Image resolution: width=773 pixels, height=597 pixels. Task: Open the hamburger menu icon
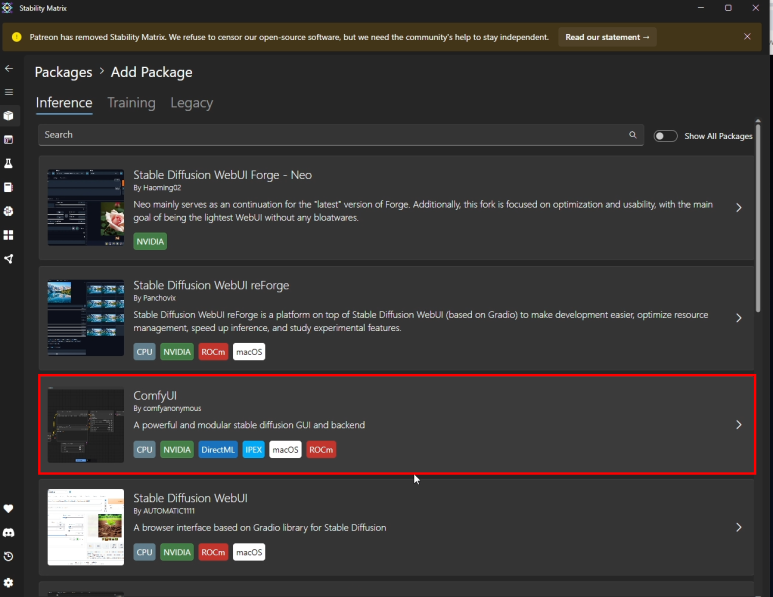pos(9,92)
